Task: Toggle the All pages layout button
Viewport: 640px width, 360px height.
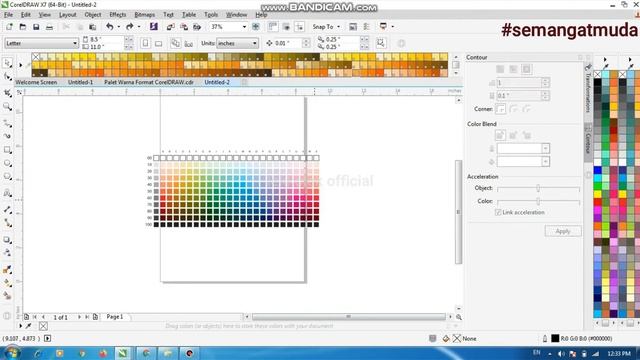Action: tap(176, 43)
